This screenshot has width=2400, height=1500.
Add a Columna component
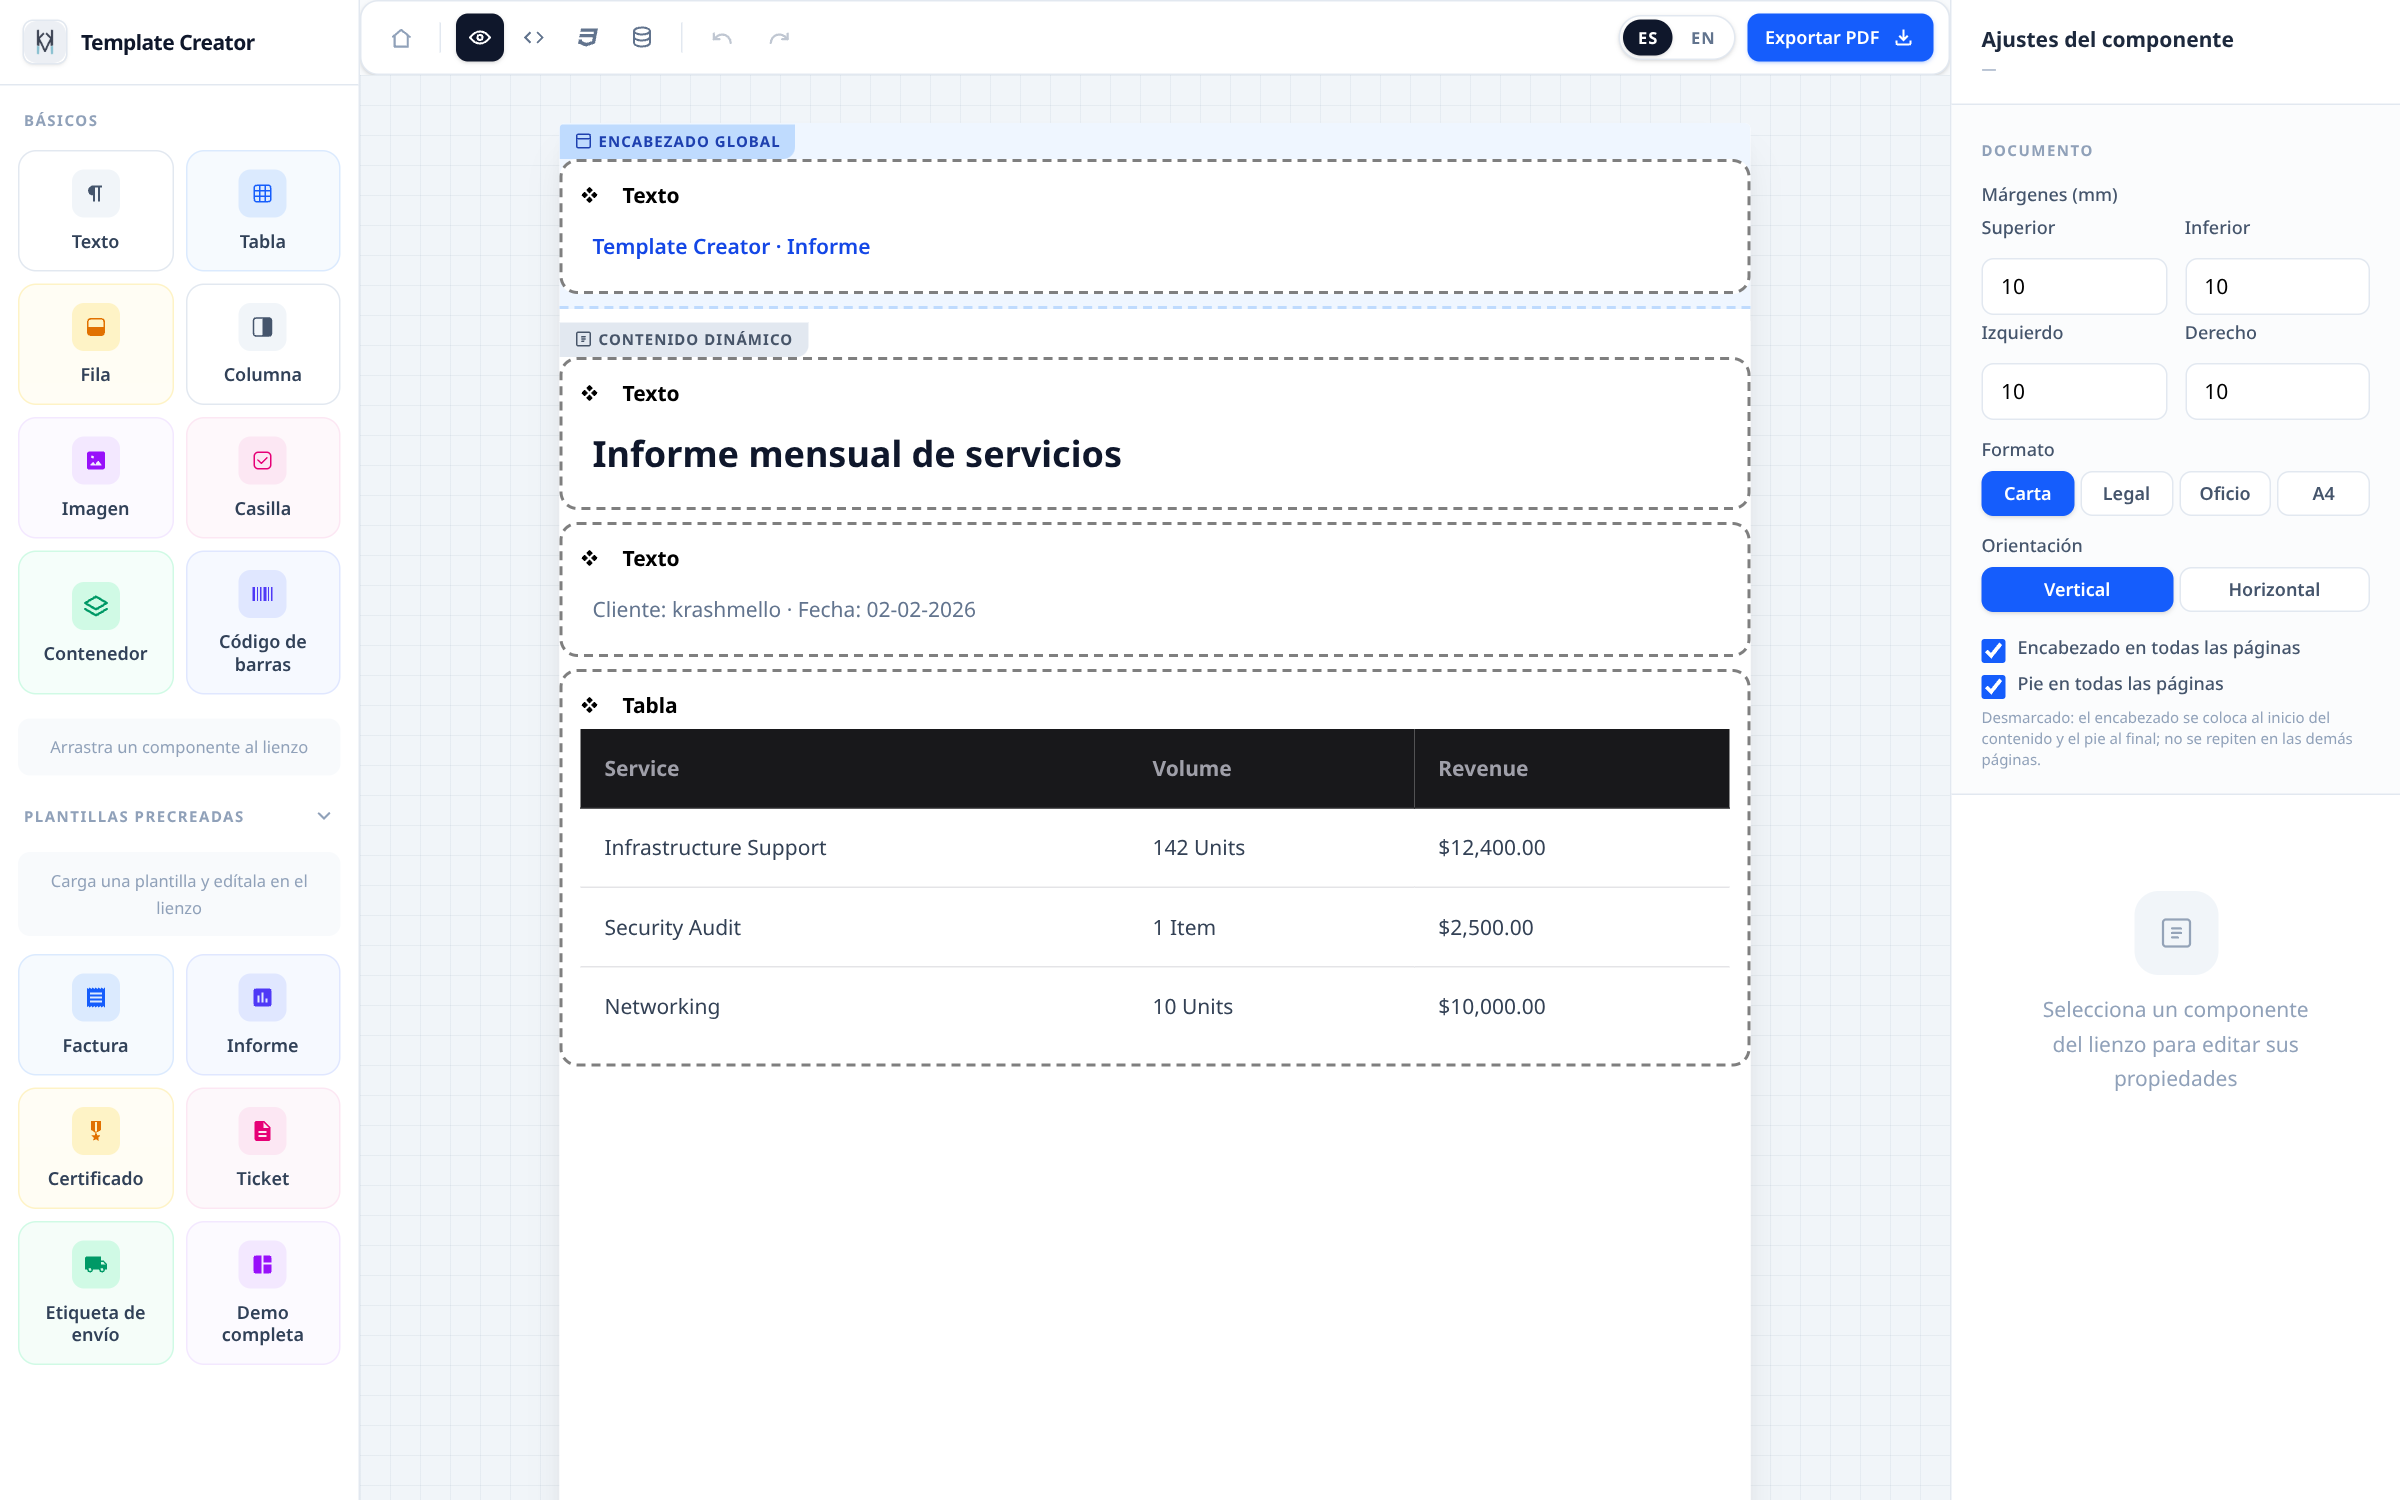coord(263,344)
